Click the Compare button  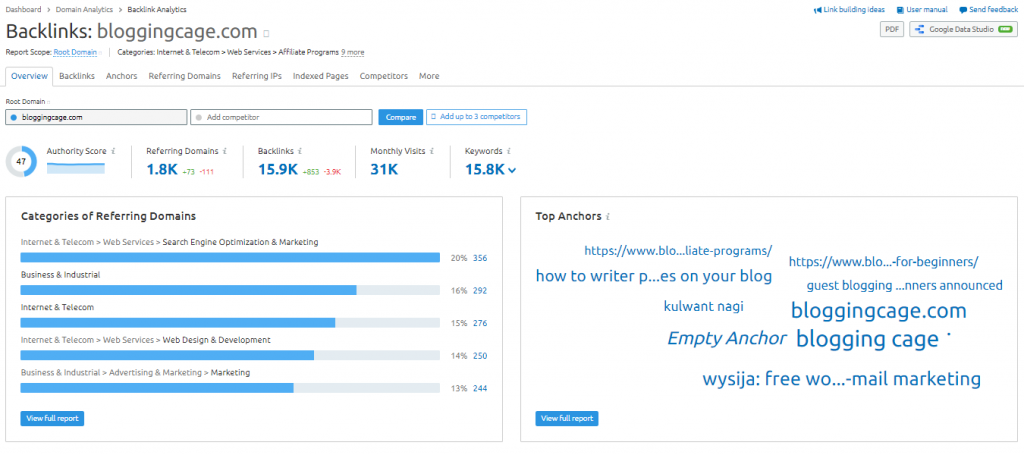(x=401, y=118)
